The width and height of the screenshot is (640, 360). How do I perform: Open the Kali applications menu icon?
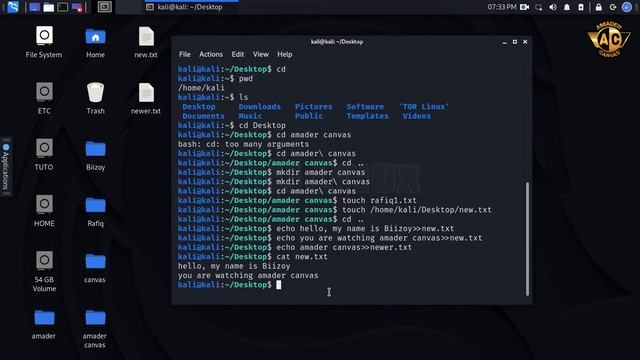(13, 7)
